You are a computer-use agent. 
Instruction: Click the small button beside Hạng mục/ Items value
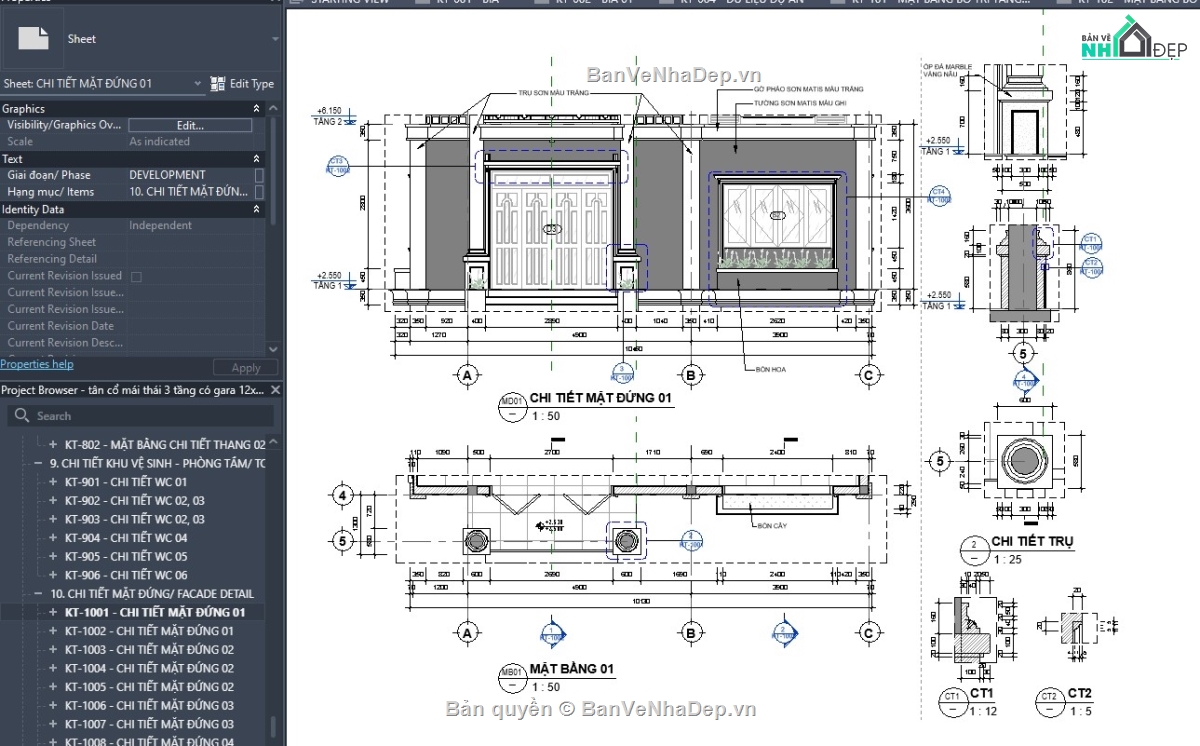[x=259, y=192]
